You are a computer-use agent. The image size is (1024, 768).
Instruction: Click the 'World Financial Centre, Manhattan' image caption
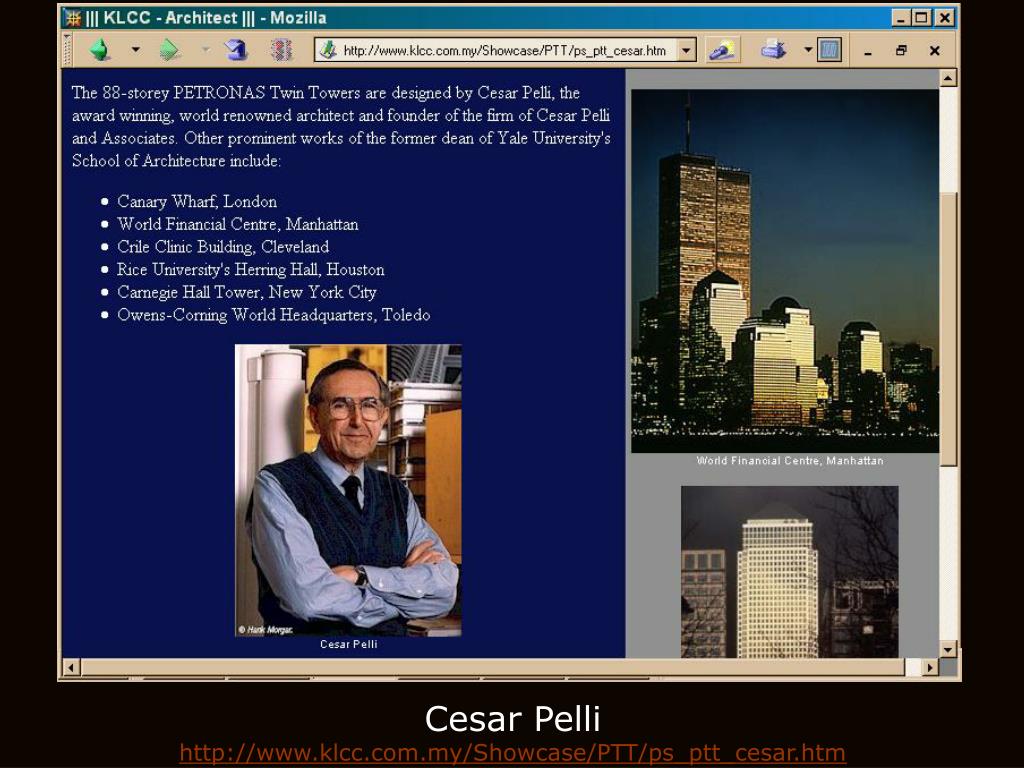tap(790, 460)
